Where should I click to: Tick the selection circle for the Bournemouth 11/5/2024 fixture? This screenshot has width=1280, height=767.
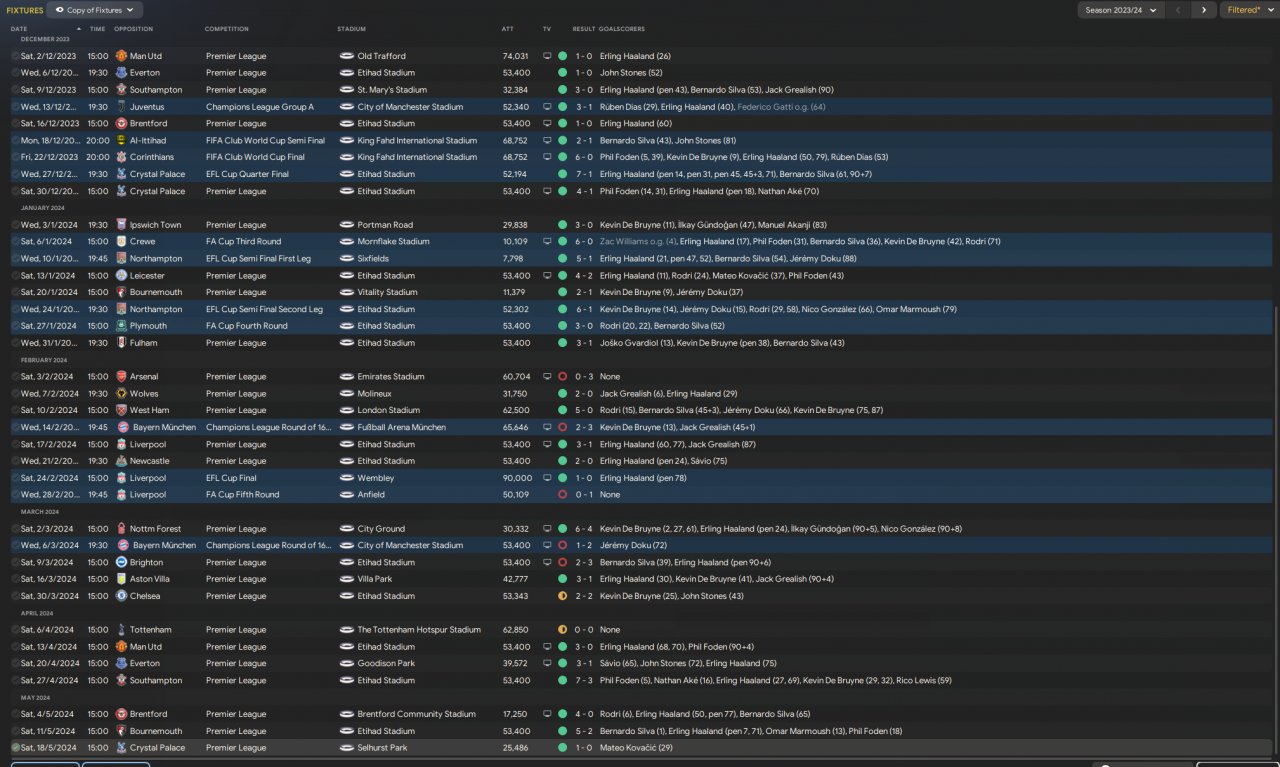[15, 731]
